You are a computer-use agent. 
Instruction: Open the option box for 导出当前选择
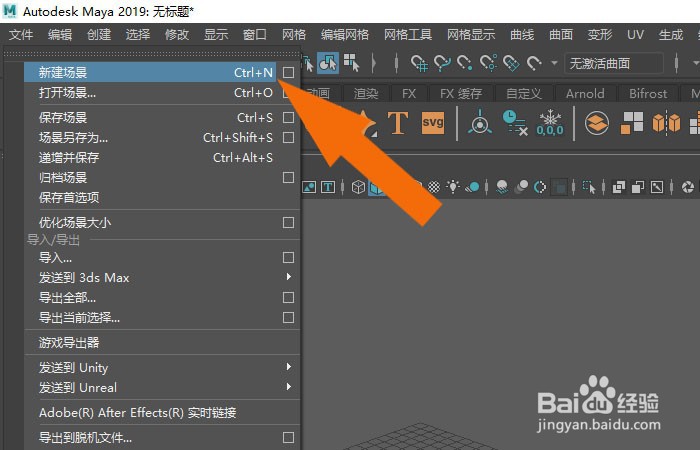pos(288,317)
